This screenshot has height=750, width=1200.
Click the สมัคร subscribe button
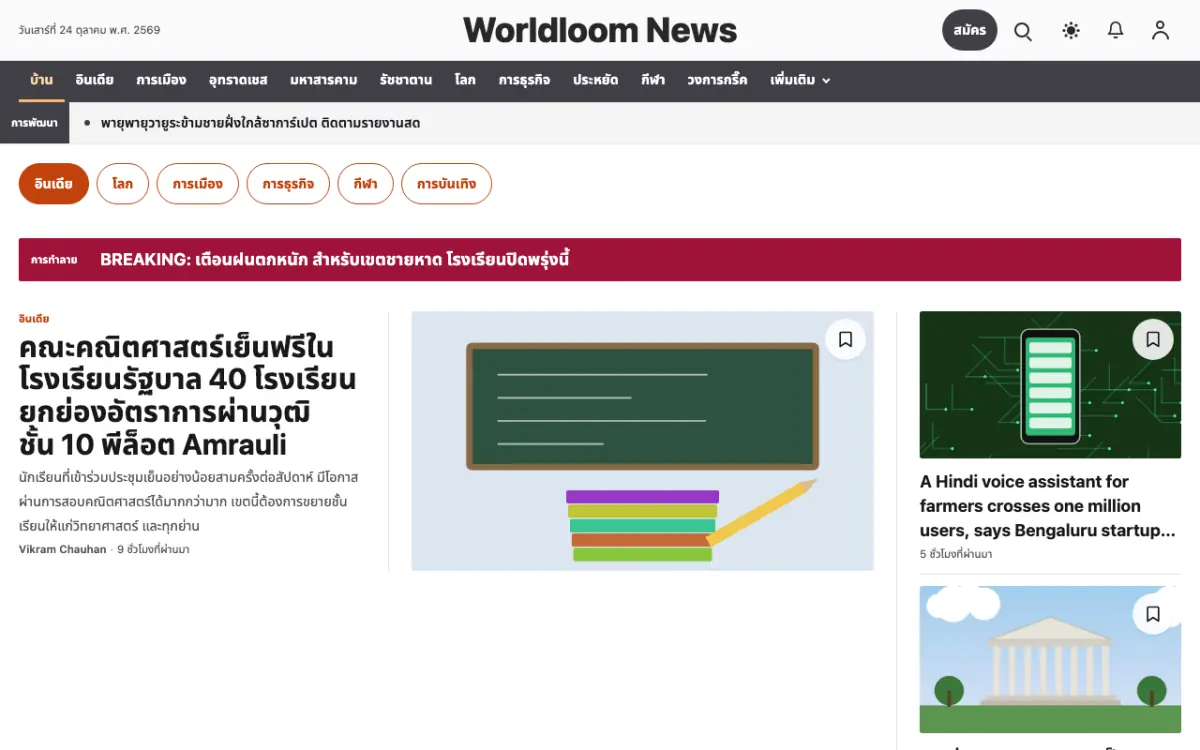tap(970, 30)
